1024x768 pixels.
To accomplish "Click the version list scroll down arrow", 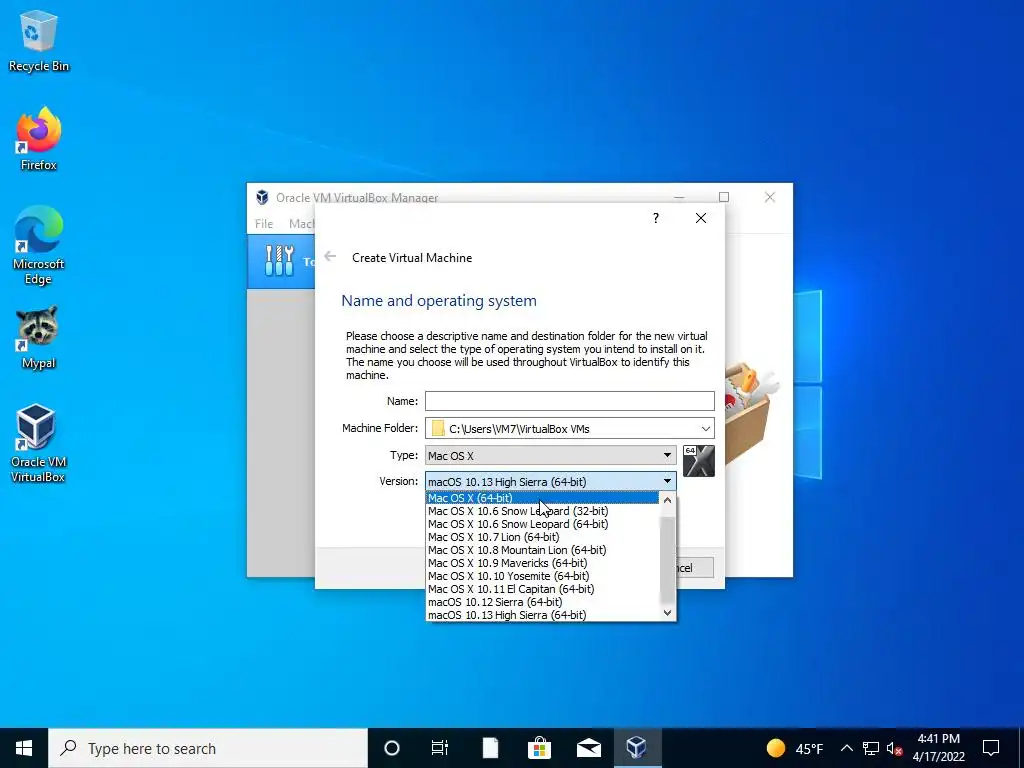I will point(667,613).
